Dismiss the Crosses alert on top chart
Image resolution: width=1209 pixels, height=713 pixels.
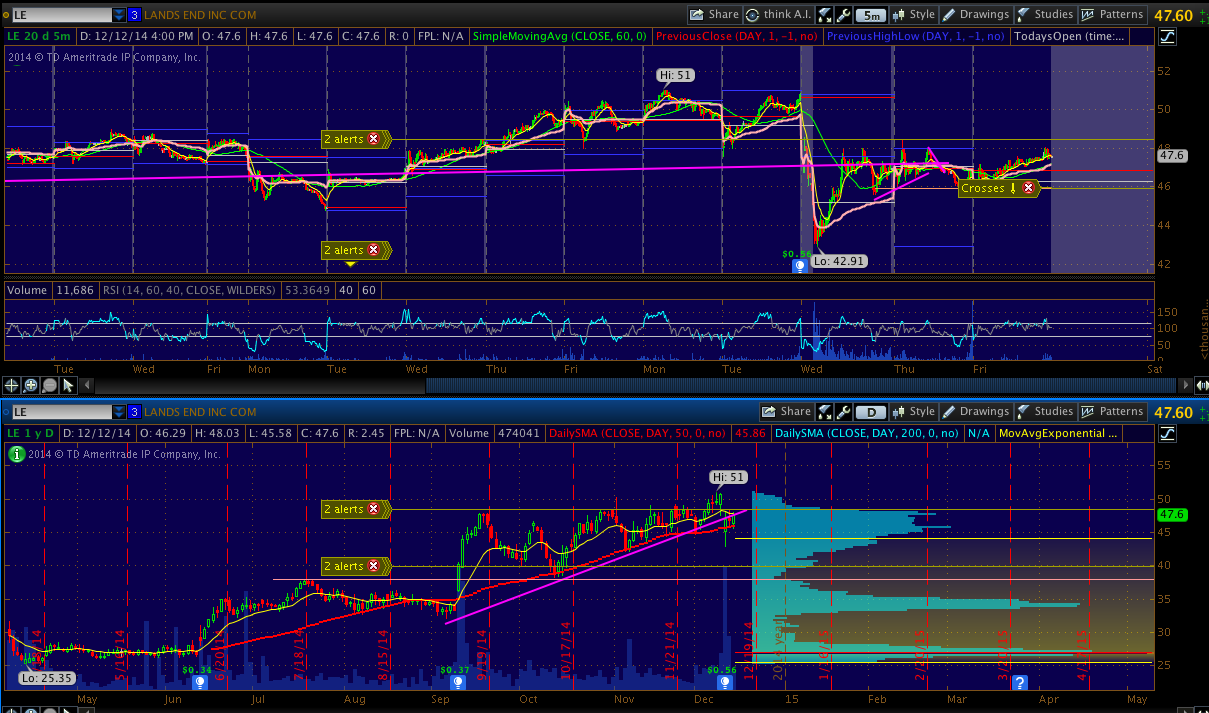tap(1027, 188)
